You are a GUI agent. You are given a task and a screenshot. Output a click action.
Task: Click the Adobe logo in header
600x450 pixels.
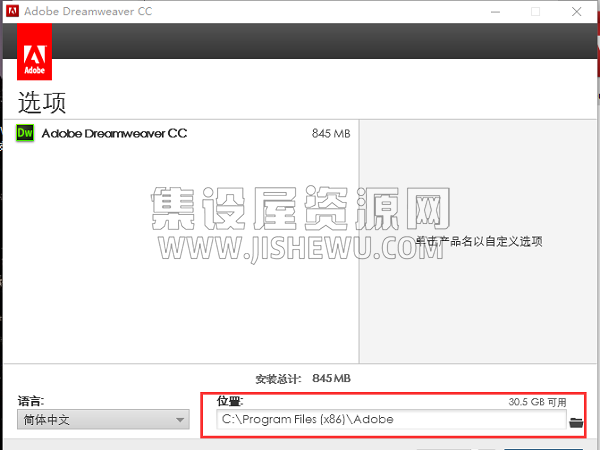coord(34,52)
